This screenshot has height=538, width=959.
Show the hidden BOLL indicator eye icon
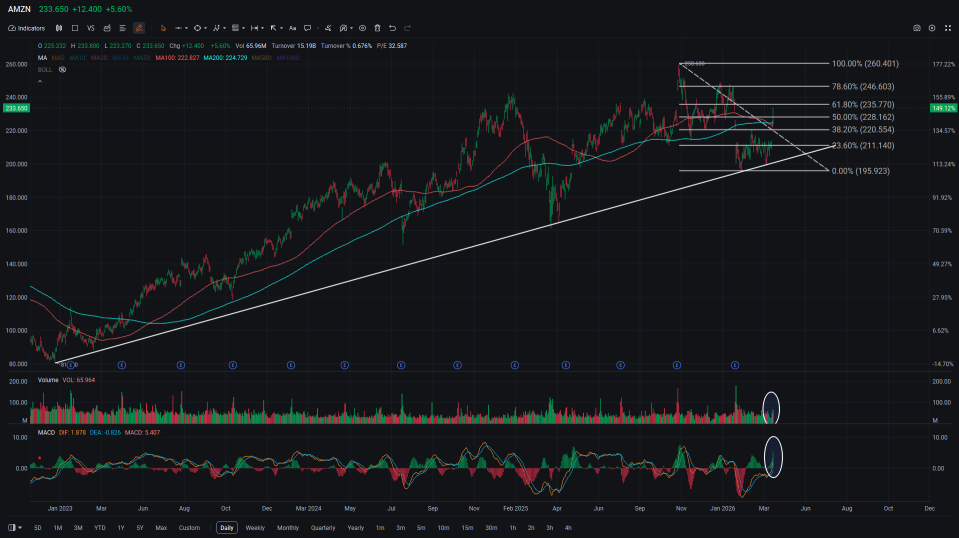tap(62, 70)
